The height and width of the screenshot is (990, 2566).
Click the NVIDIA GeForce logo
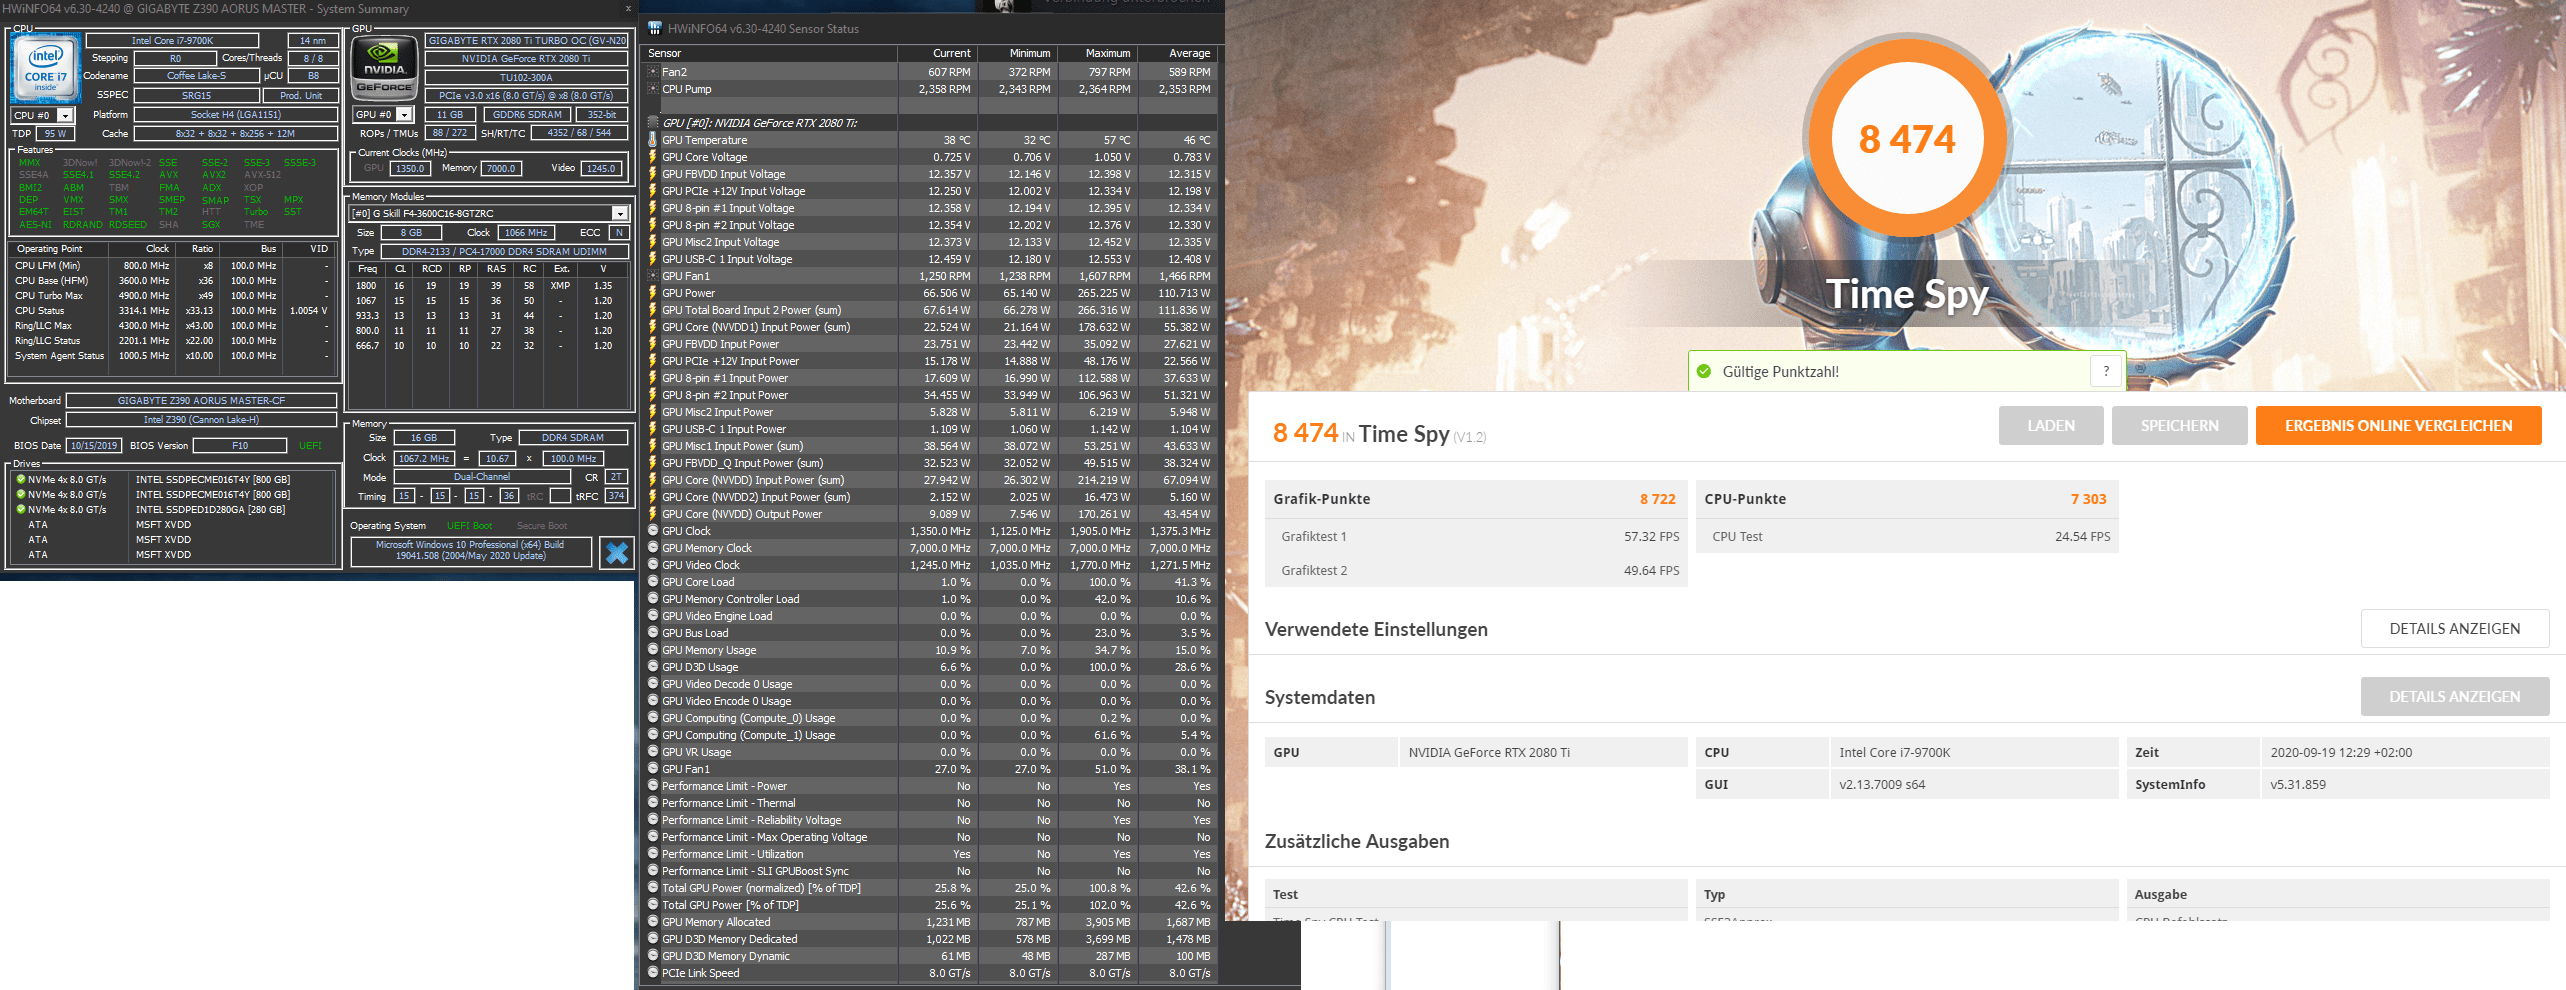pos(385,69)
